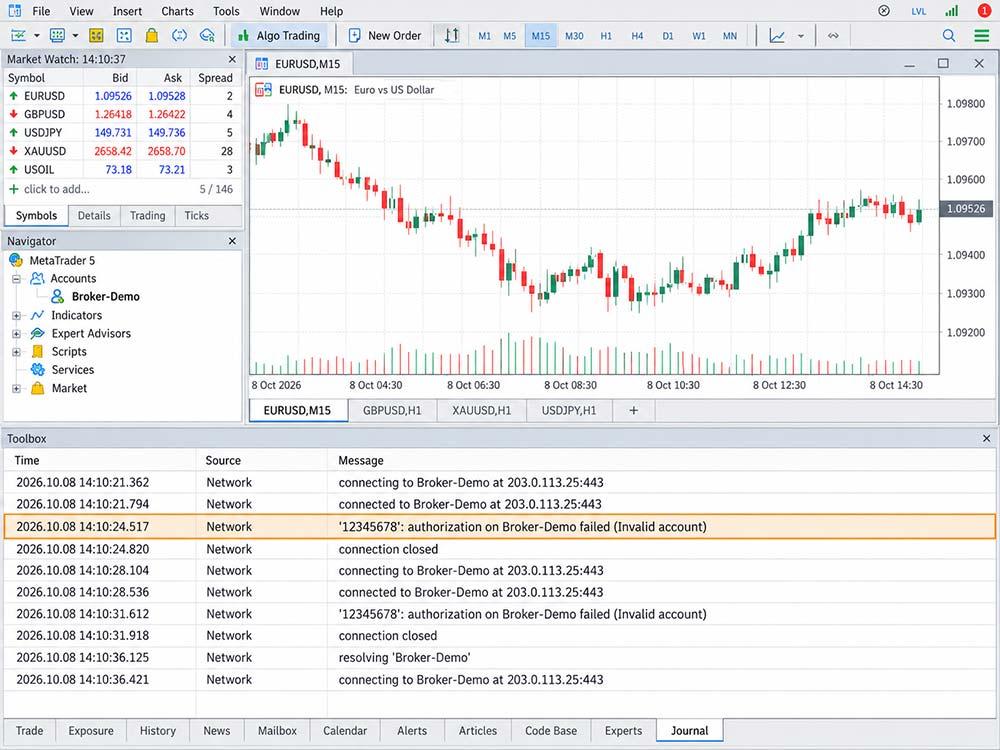This screenshot has height=750, width=1000.
Task: Switch the chart timeframe to D1
Action: (x=668, y=36)
